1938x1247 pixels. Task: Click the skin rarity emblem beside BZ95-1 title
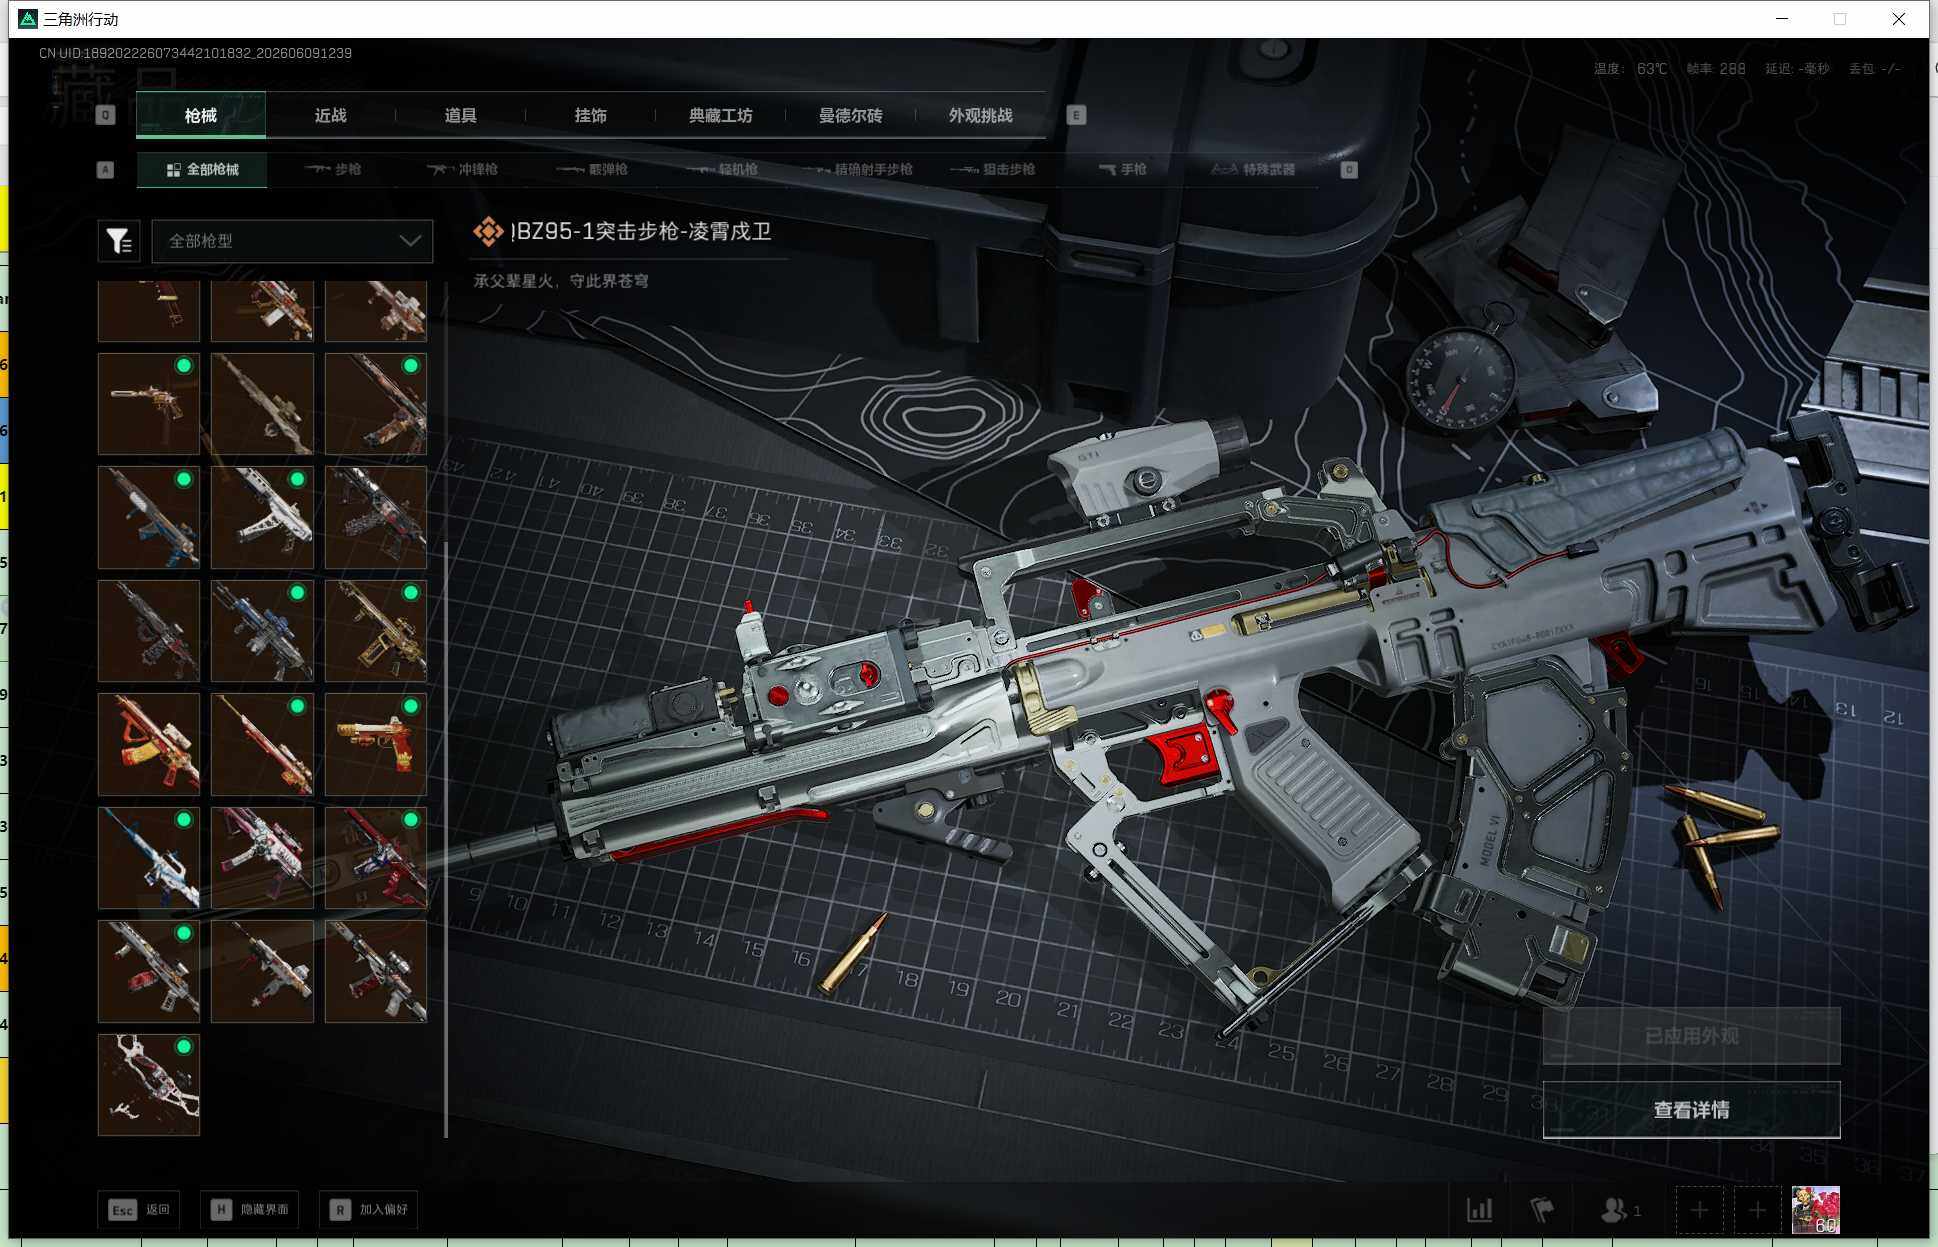[488, 232]
